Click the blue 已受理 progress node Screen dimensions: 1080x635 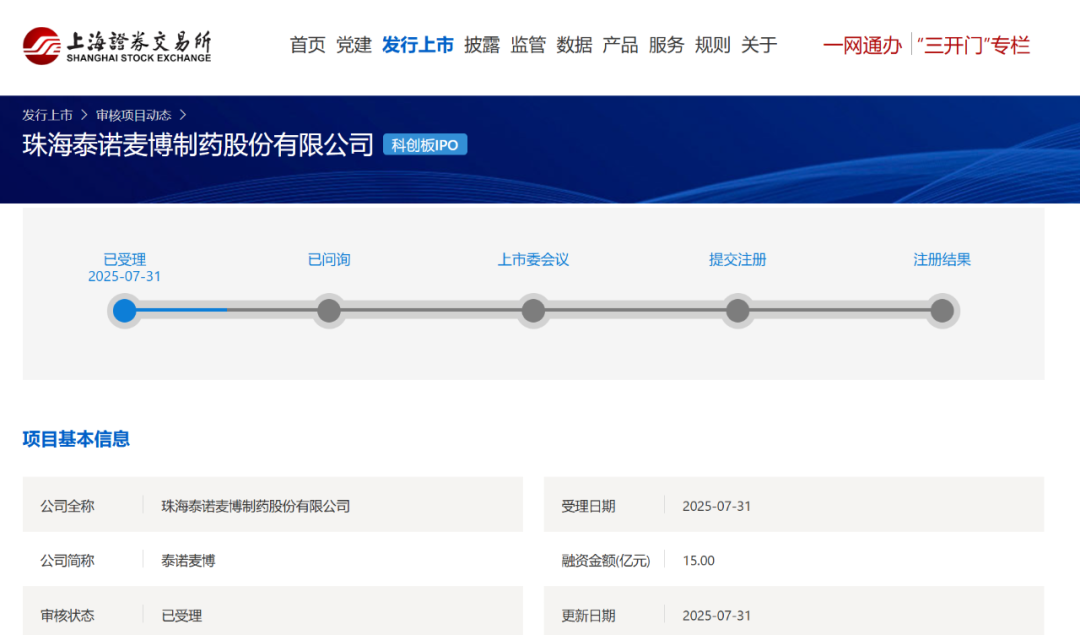(x=125, y=311)
